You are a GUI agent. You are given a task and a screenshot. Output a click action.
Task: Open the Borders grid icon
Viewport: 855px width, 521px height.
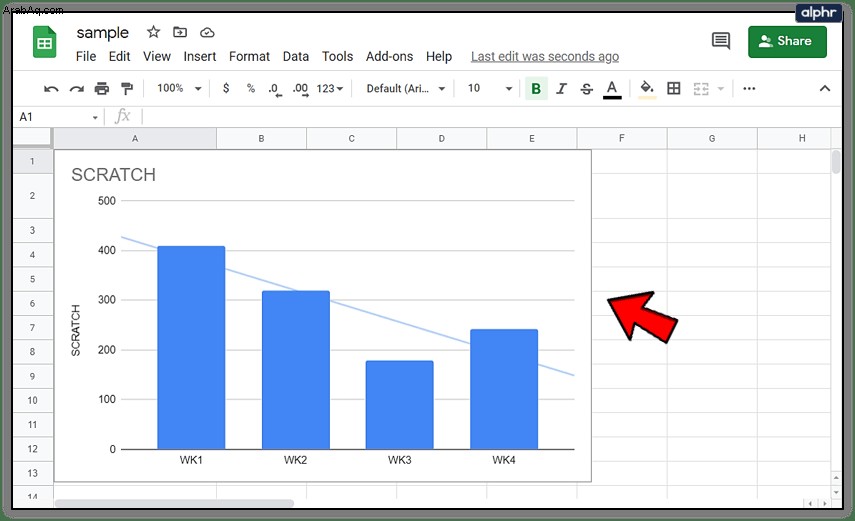coord(673,88)
